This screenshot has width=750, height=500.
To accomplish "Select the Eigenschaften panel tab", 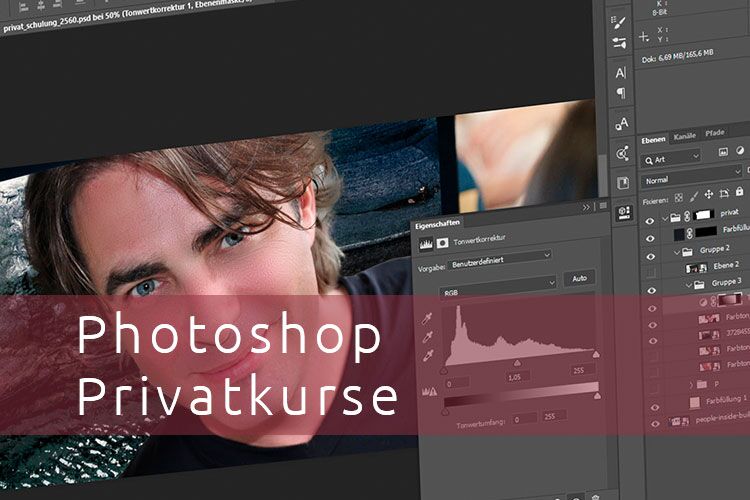I will (437, 224).
